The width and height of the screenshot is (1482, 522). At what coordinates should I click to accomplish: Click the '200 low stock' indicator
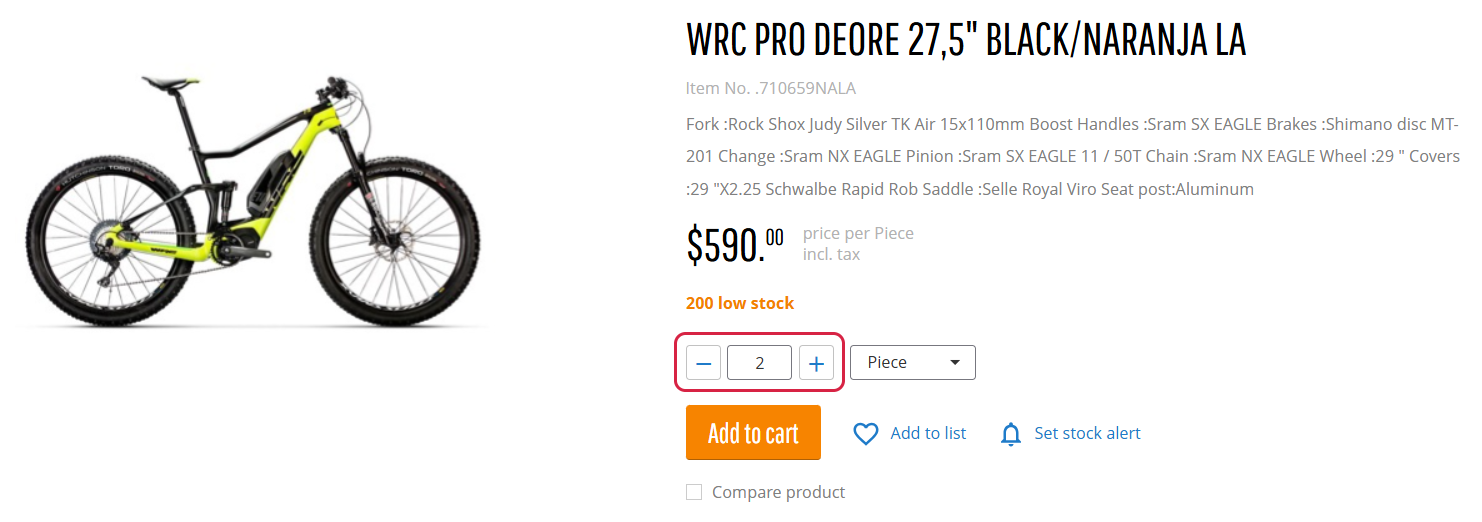pos(740,303)
